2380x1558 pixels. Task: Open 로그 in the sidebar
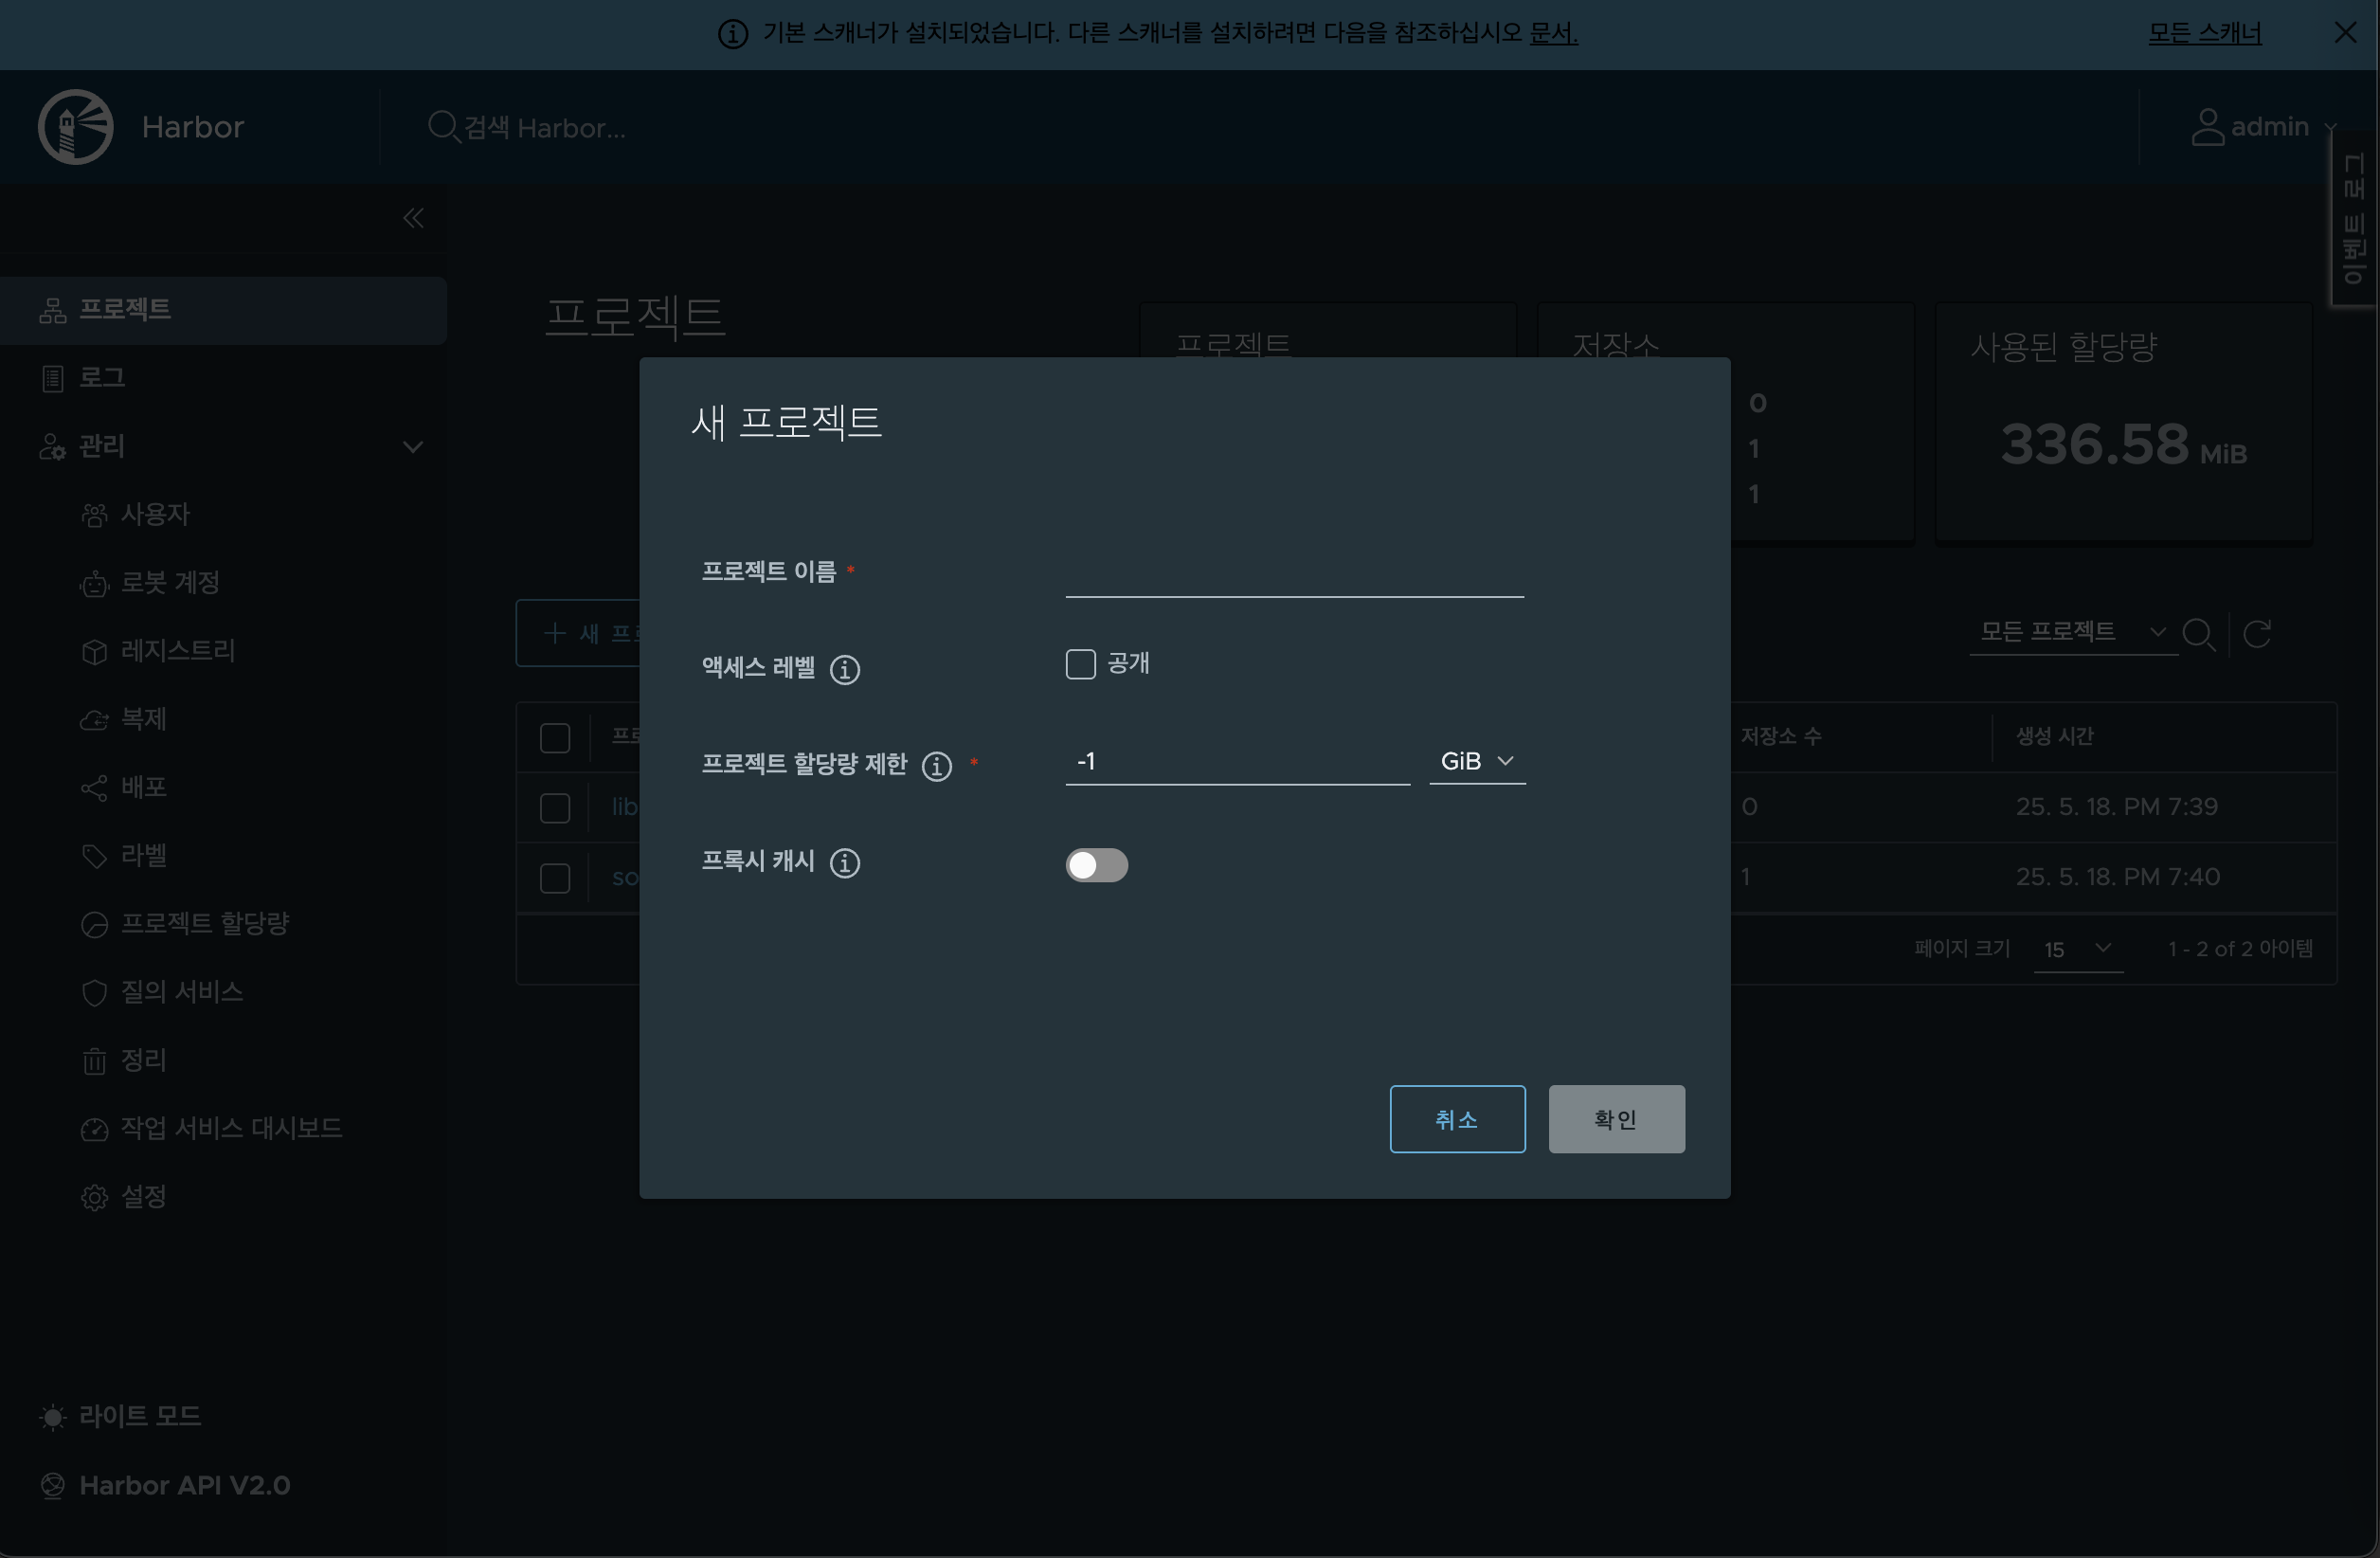pos(101,378)
